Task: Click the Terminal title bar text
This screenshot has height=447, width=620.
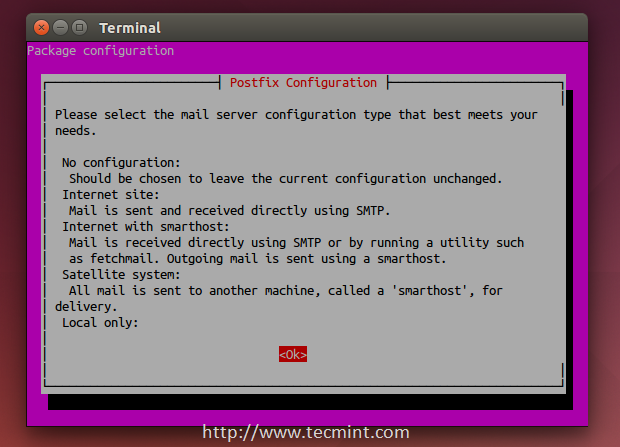Action: tap(130, 28)
